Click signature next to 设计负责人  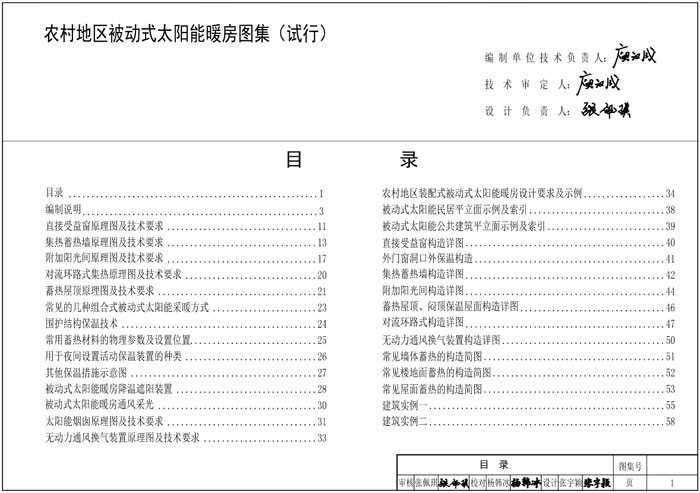(x=606, y=110)
